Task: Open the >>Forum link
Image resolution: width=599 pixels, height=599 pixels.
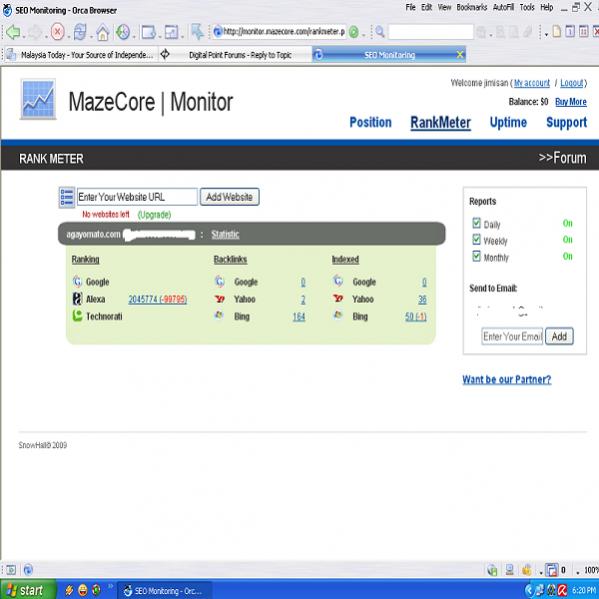Action: point(562,158)
